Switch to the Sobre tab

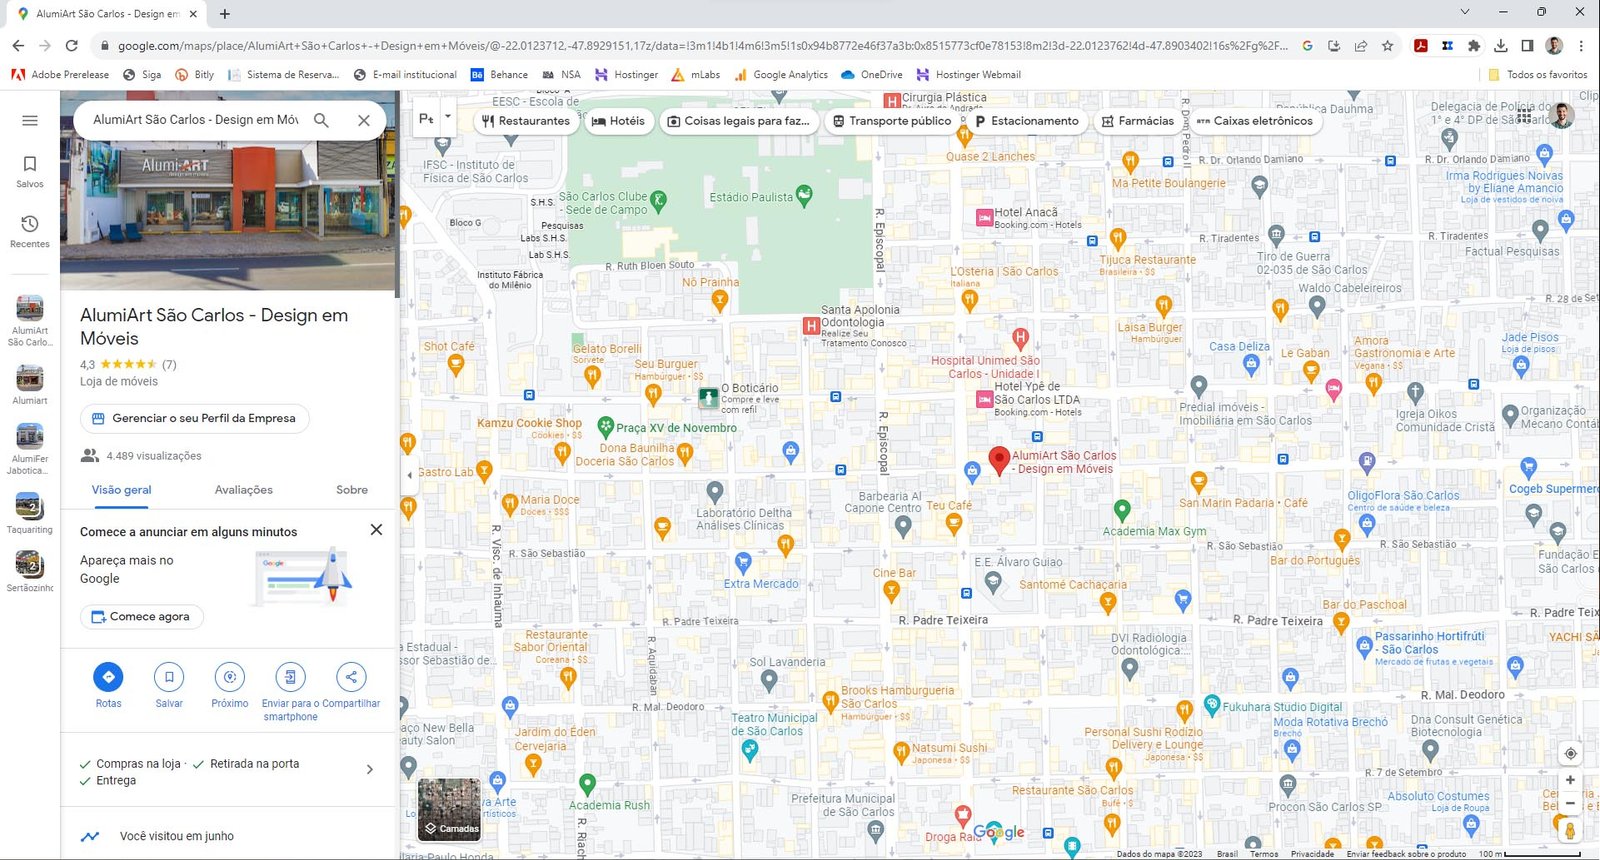352,490
